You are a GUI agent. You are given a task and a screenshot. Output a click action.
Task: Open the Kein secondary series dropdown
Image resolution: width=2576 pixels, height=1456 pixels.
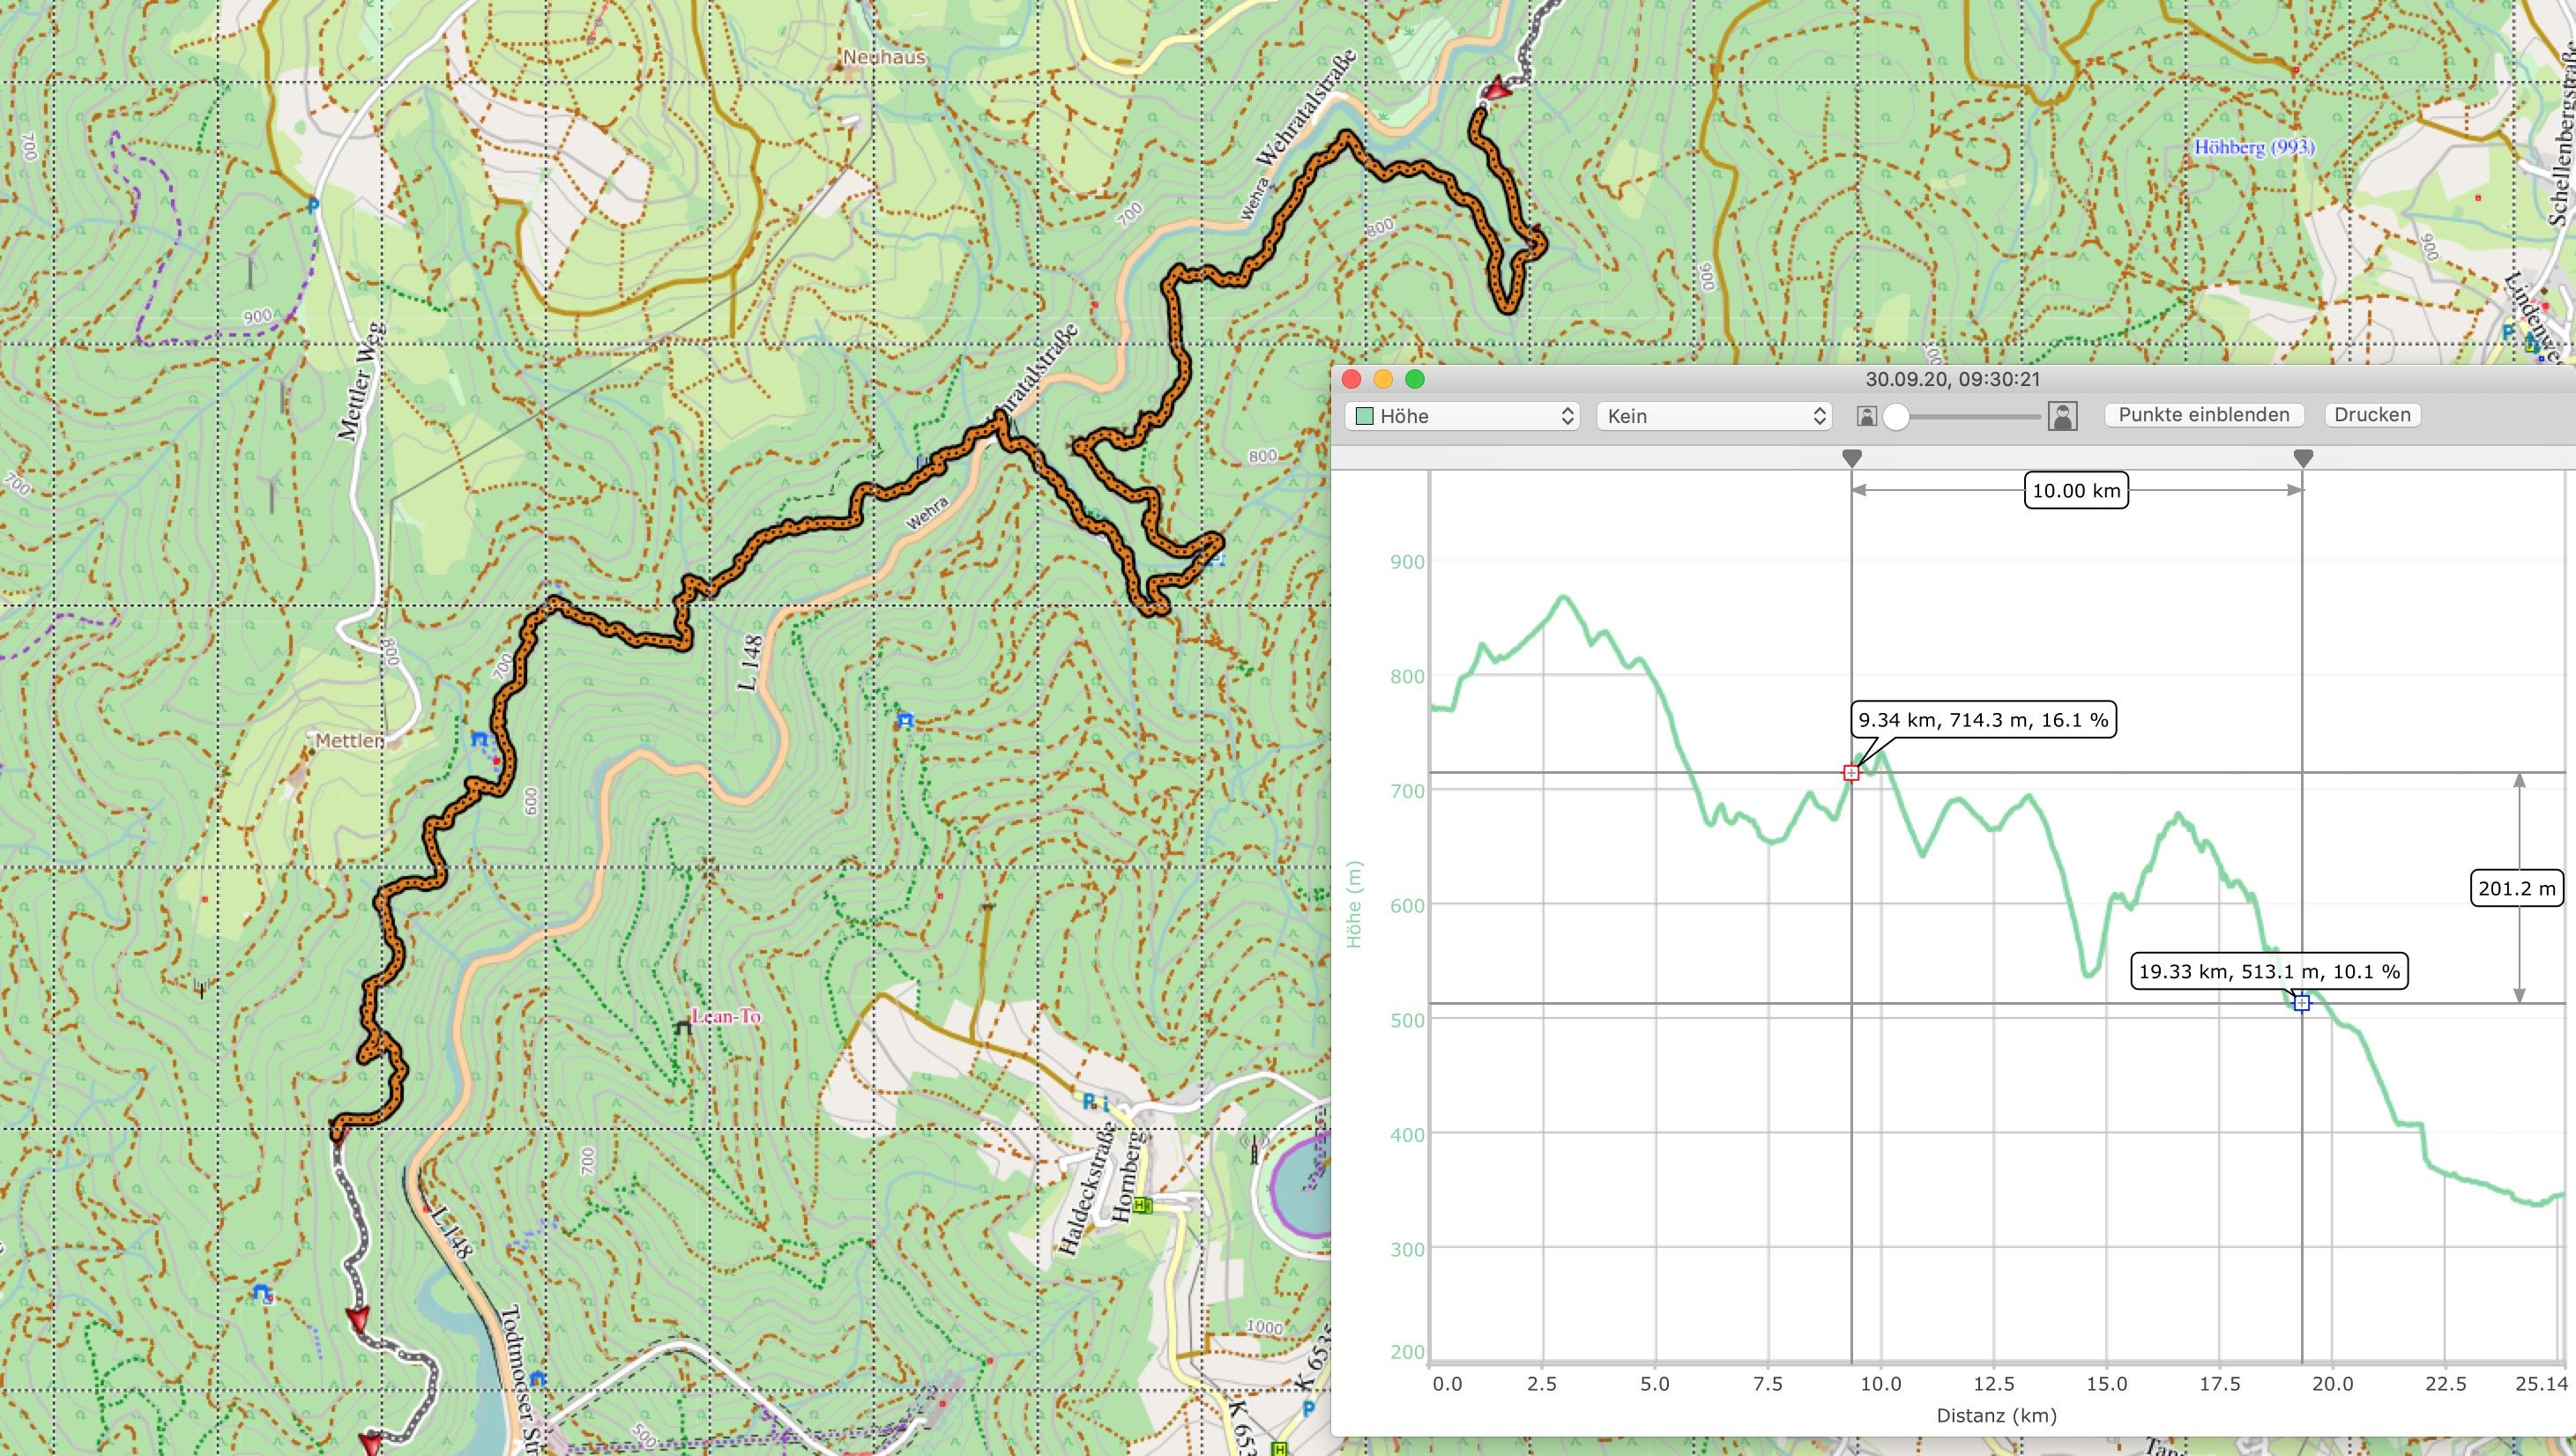(x=1714, y=416)
